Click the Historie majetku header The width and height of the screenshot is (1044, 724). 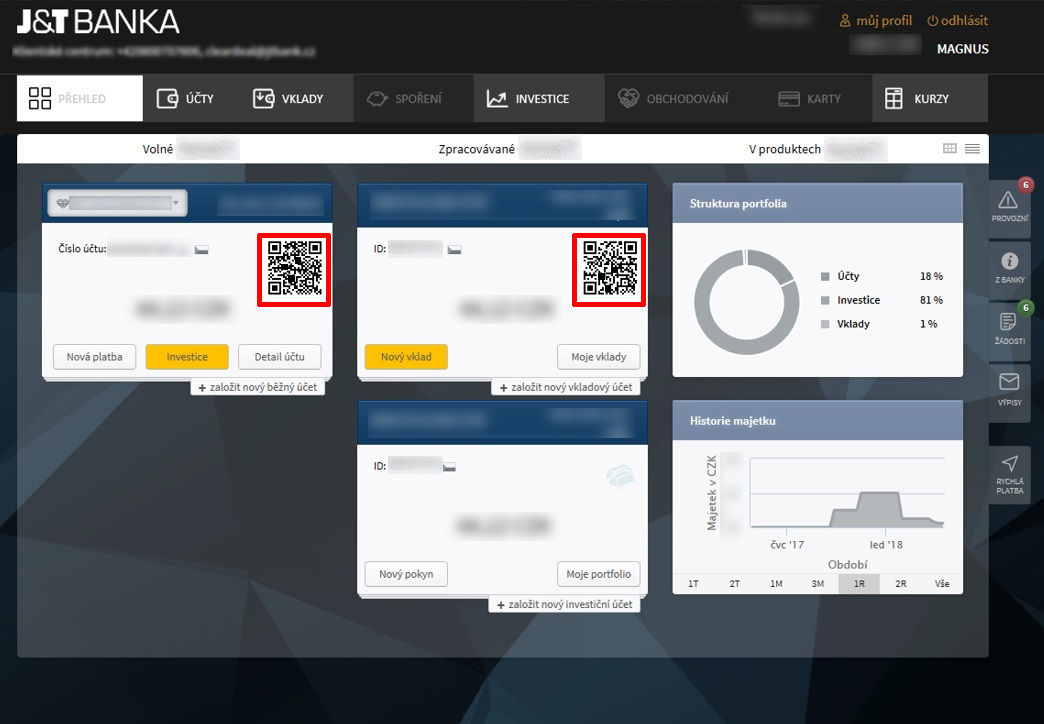click(x=818, y=420)
